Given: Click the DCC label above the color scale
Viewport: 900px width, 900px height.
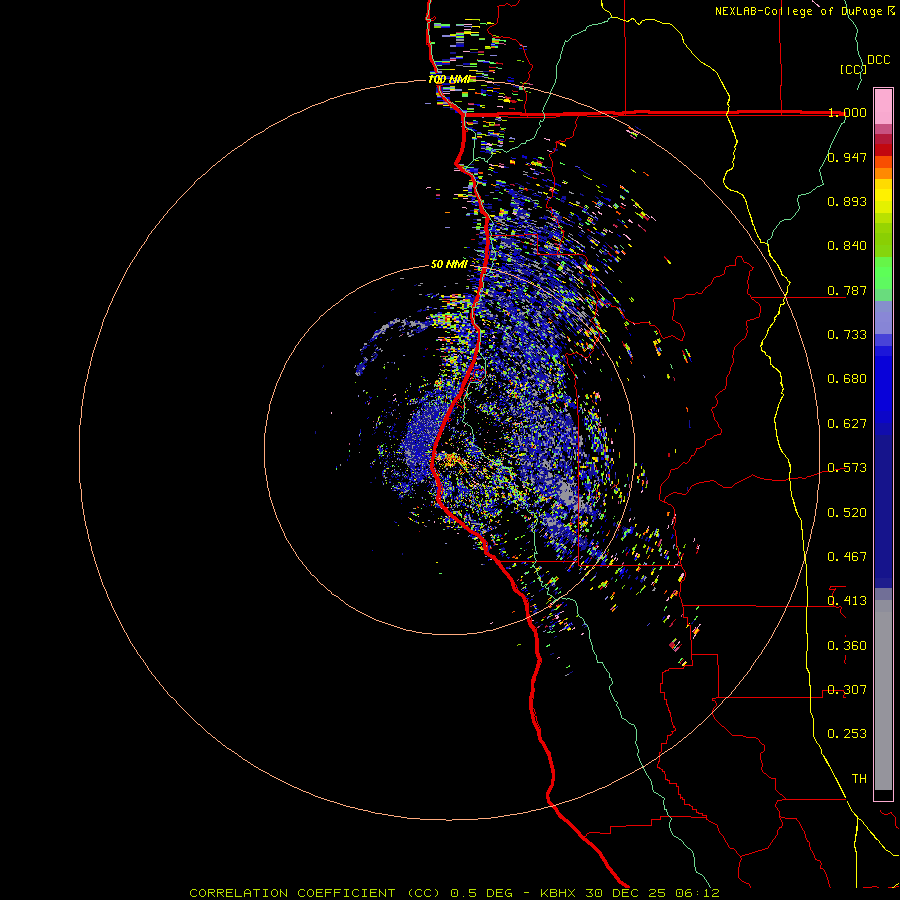Looking at the screenshot, I should (x=878, y=60).
